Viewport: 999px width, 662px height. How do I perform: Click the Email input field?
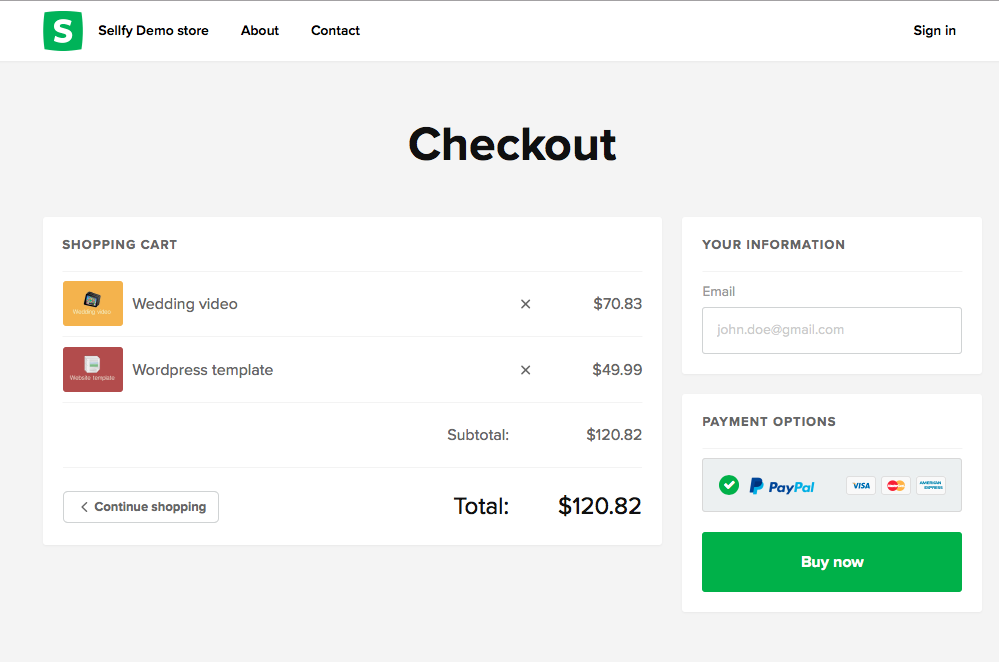831,330
